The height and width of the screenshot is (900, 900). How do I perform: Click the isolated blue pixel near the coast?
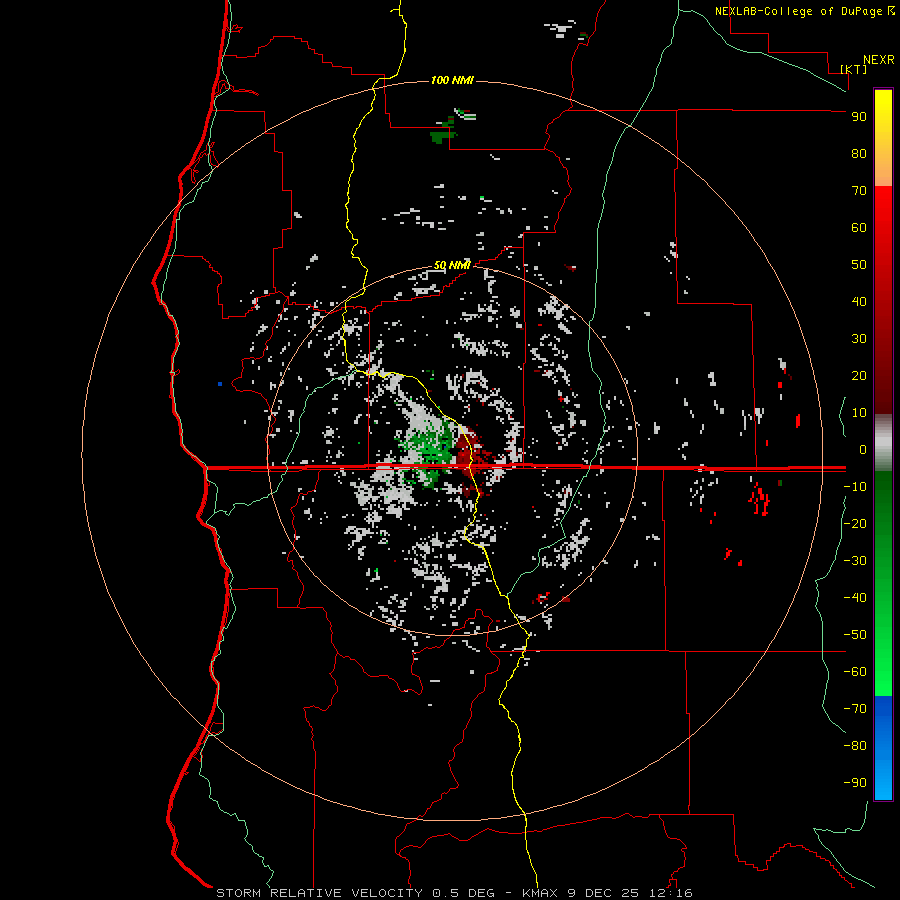click(x=220, y=383)
